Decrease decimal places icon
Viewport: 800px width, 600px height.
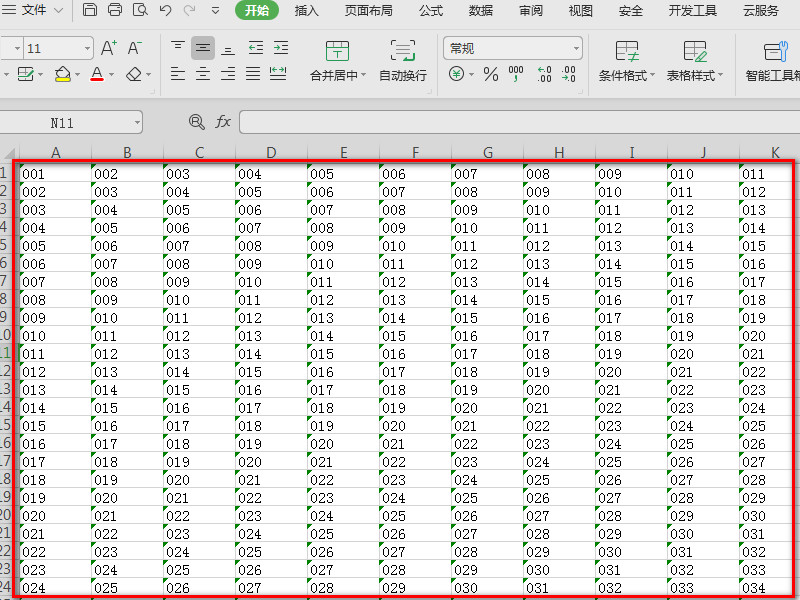pyautogui.click(x=569, y=74)
